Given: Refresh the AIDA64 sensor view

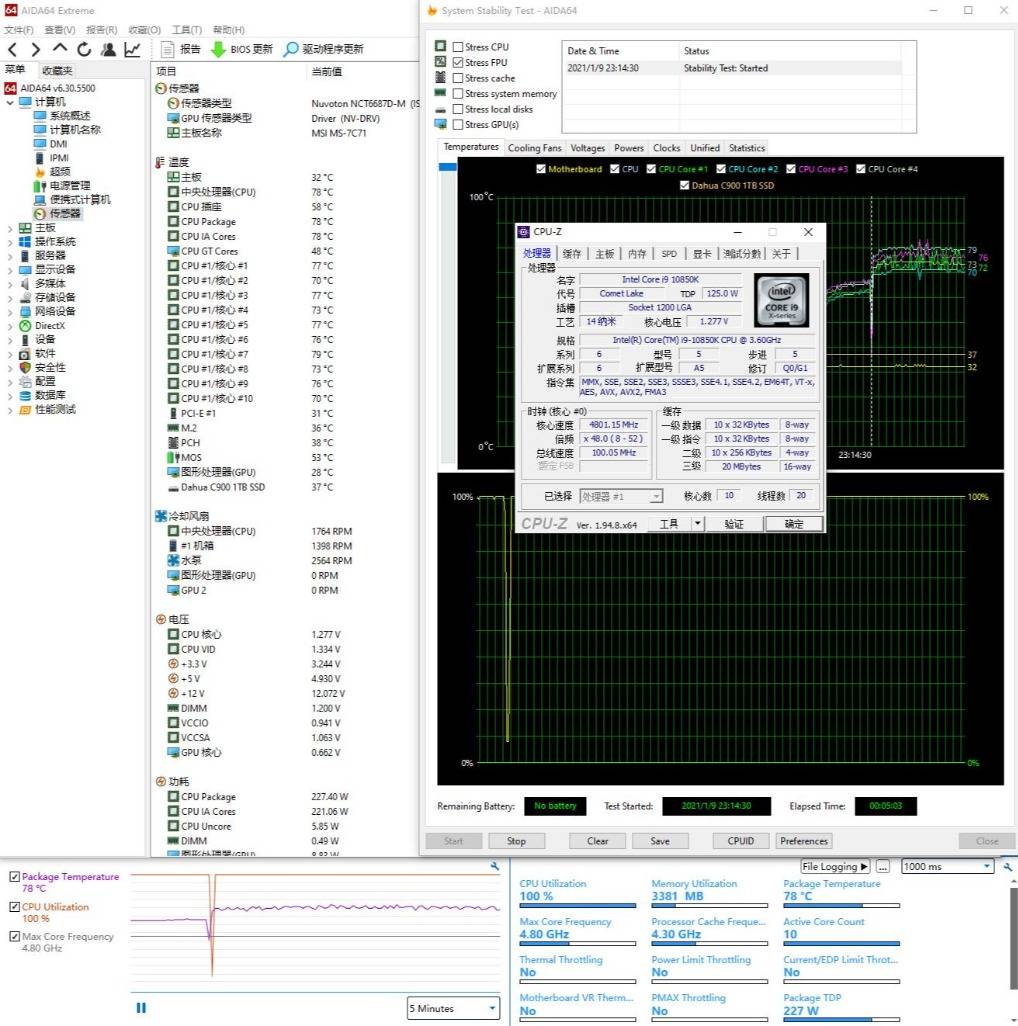Looking at the screenshot, I should point(84,49).
